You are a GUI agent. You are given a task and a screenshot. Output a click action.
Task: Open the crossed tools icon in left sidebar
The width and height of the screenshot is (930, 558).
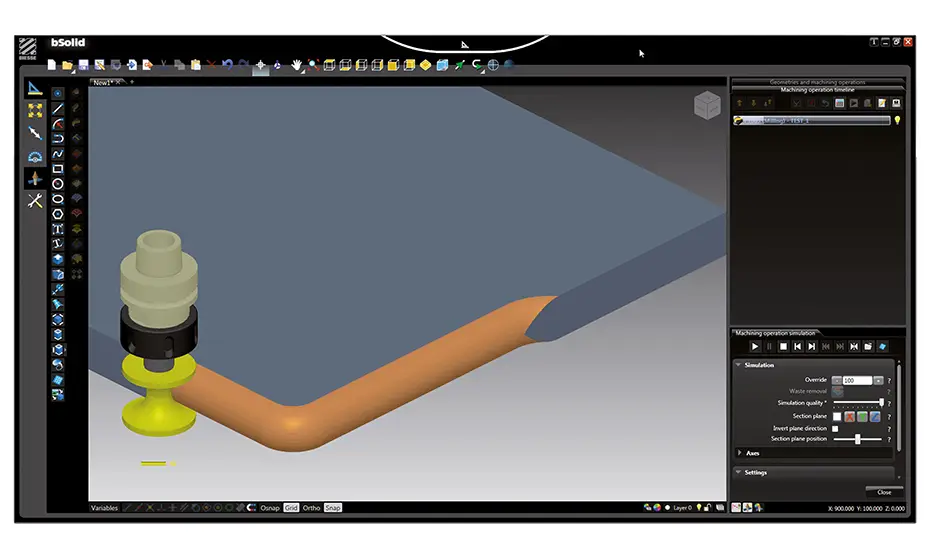click(35, 201)
